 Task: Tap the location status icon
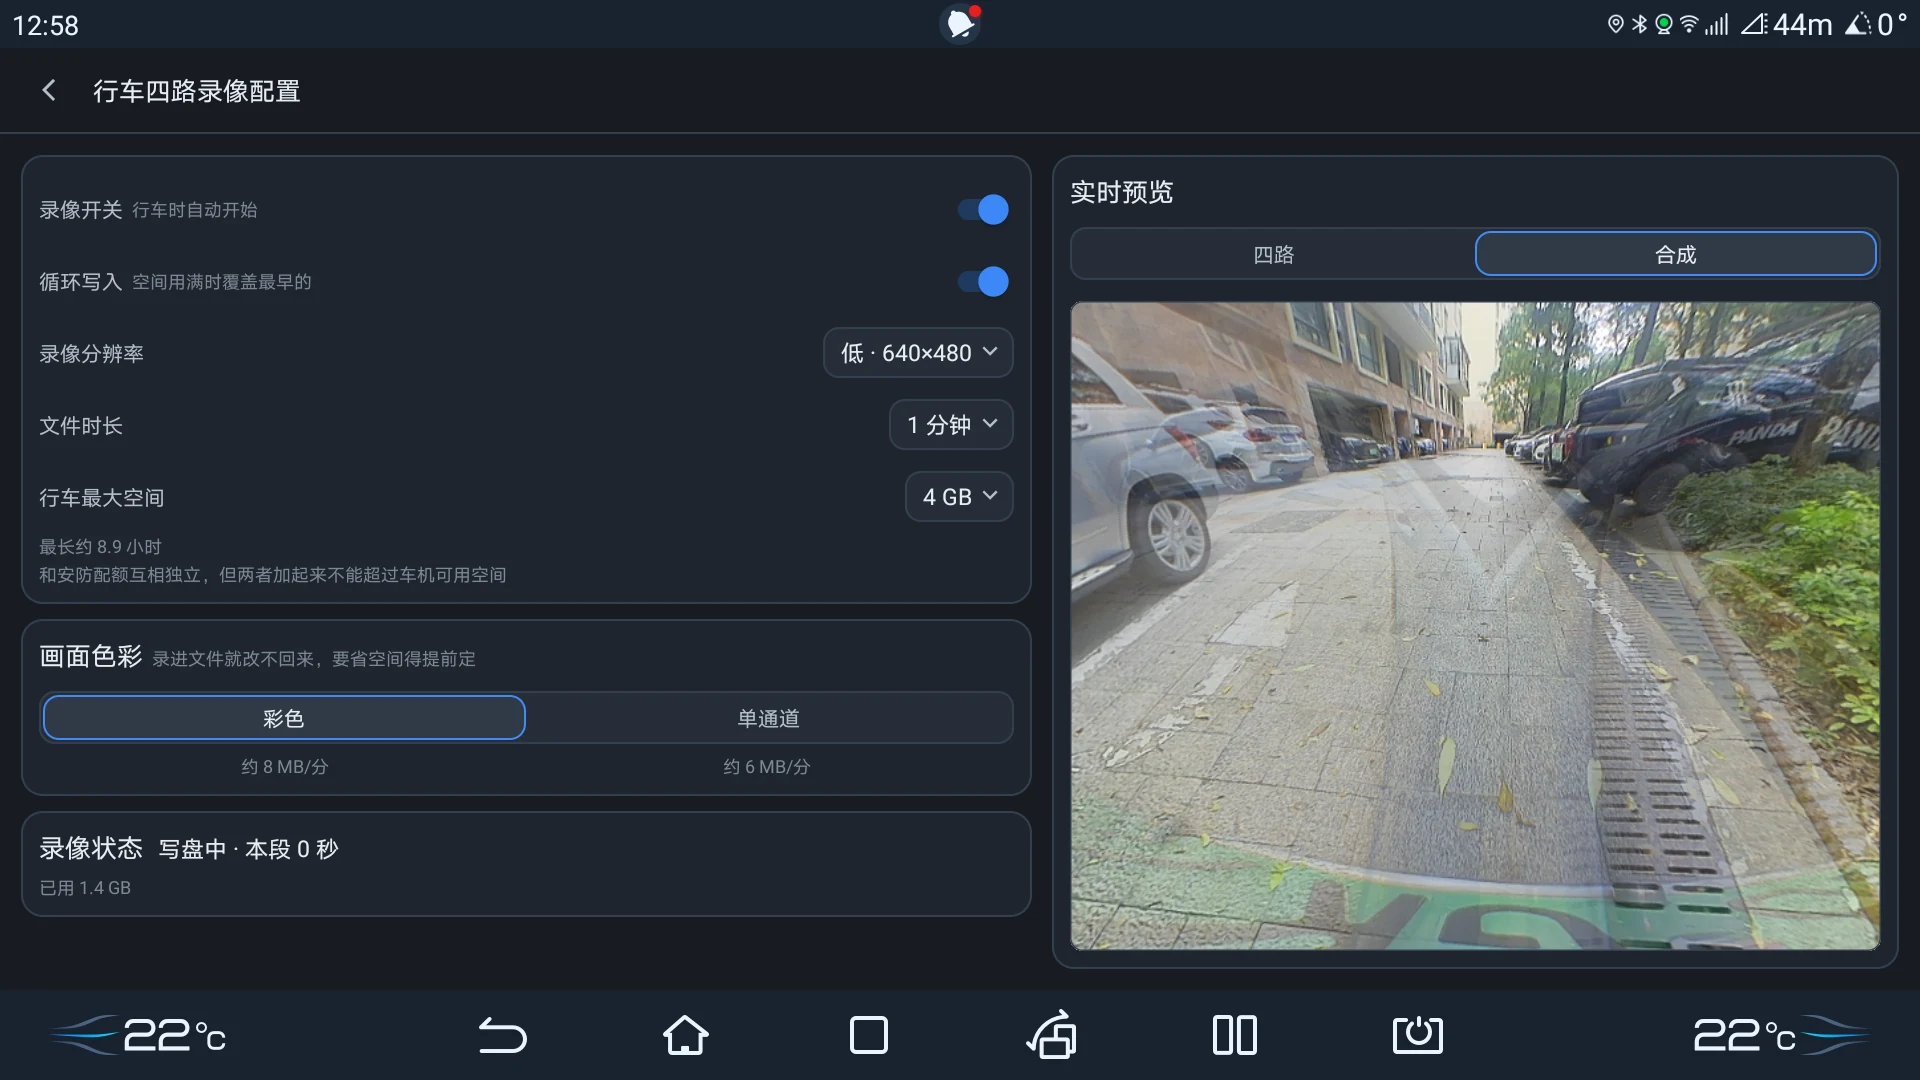[x=1615, y=24]
